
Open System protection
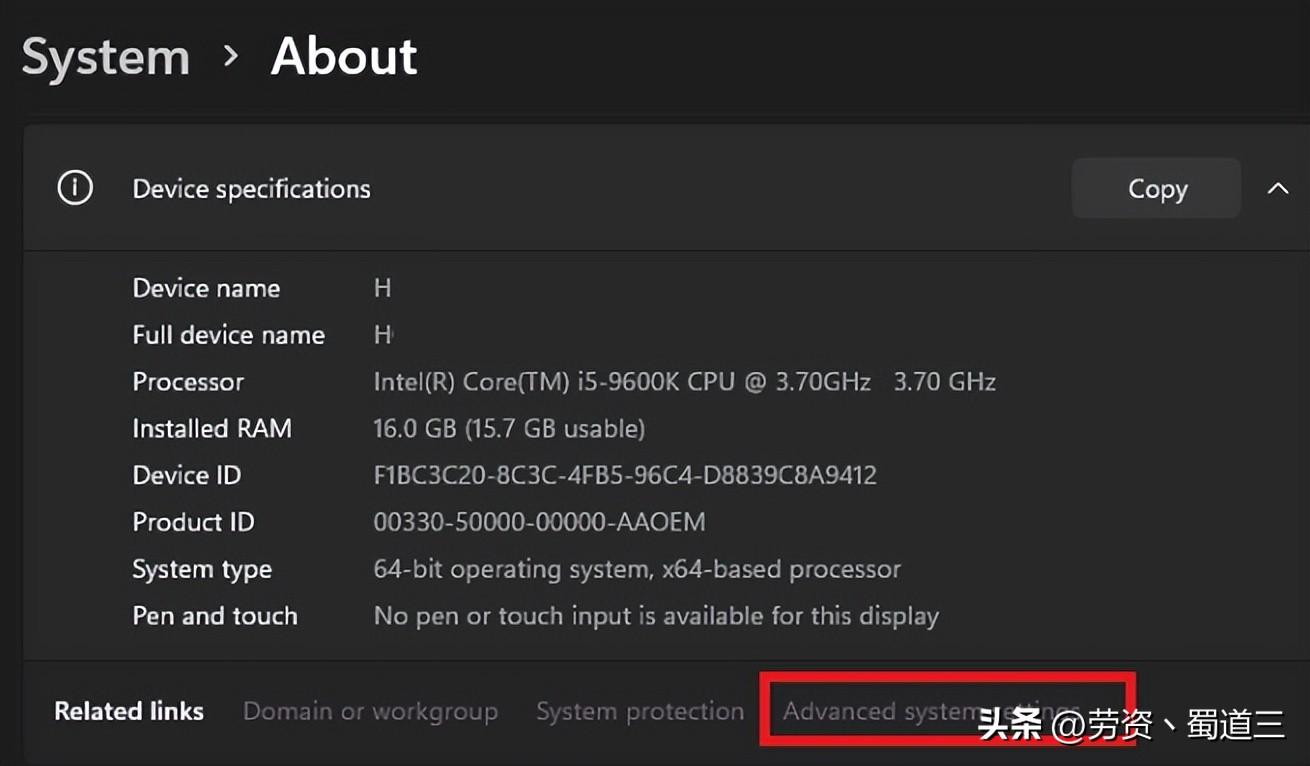[640, 710]
